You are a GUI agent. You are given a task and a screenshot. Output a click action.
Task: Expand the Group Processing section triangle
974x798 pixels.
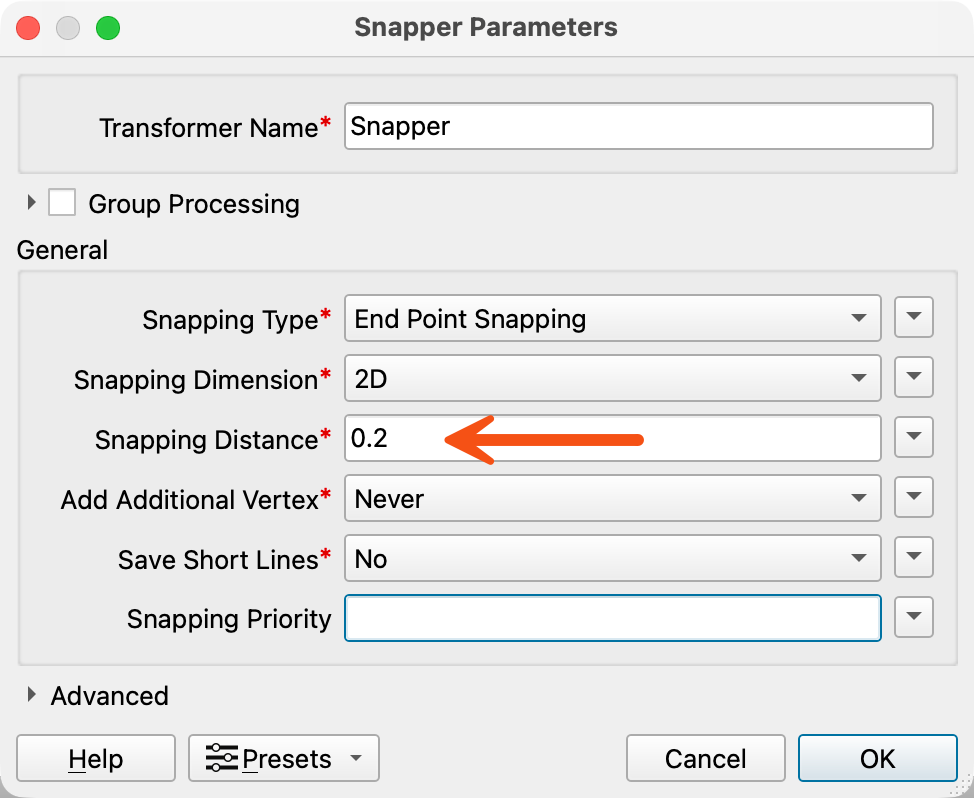click(x=31, y=202)
